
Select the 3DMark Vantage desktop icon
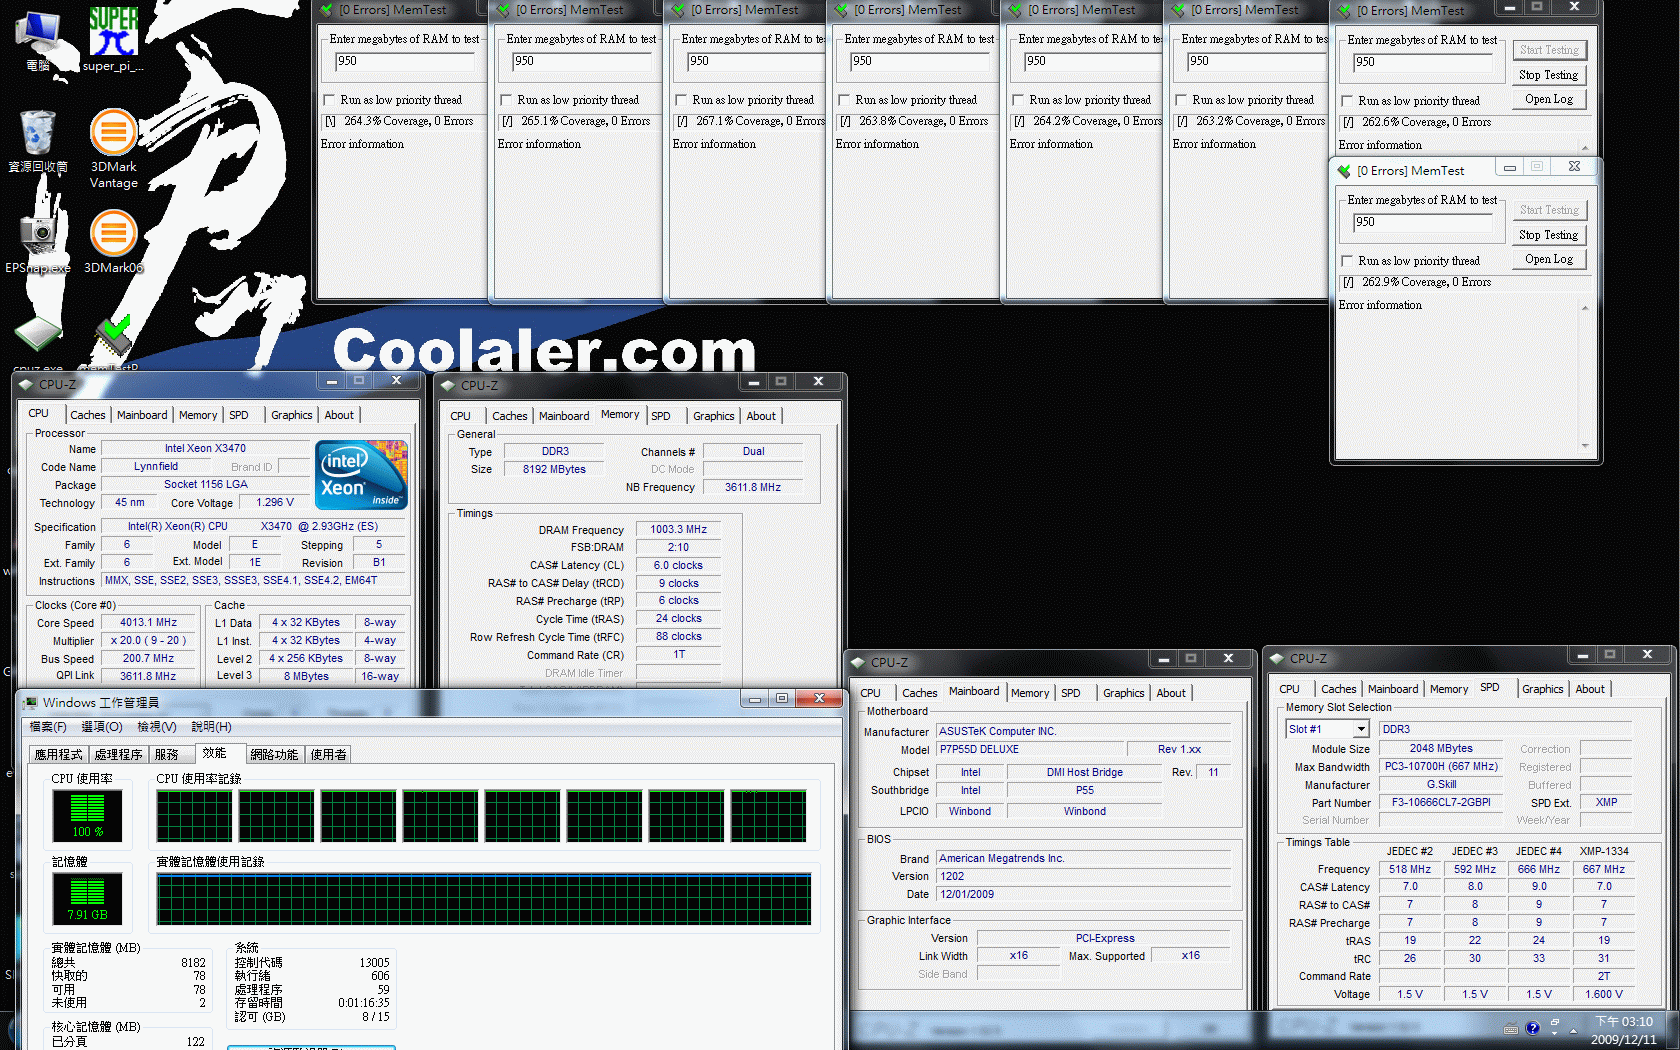pyautogui.click(x=113, y=148)
